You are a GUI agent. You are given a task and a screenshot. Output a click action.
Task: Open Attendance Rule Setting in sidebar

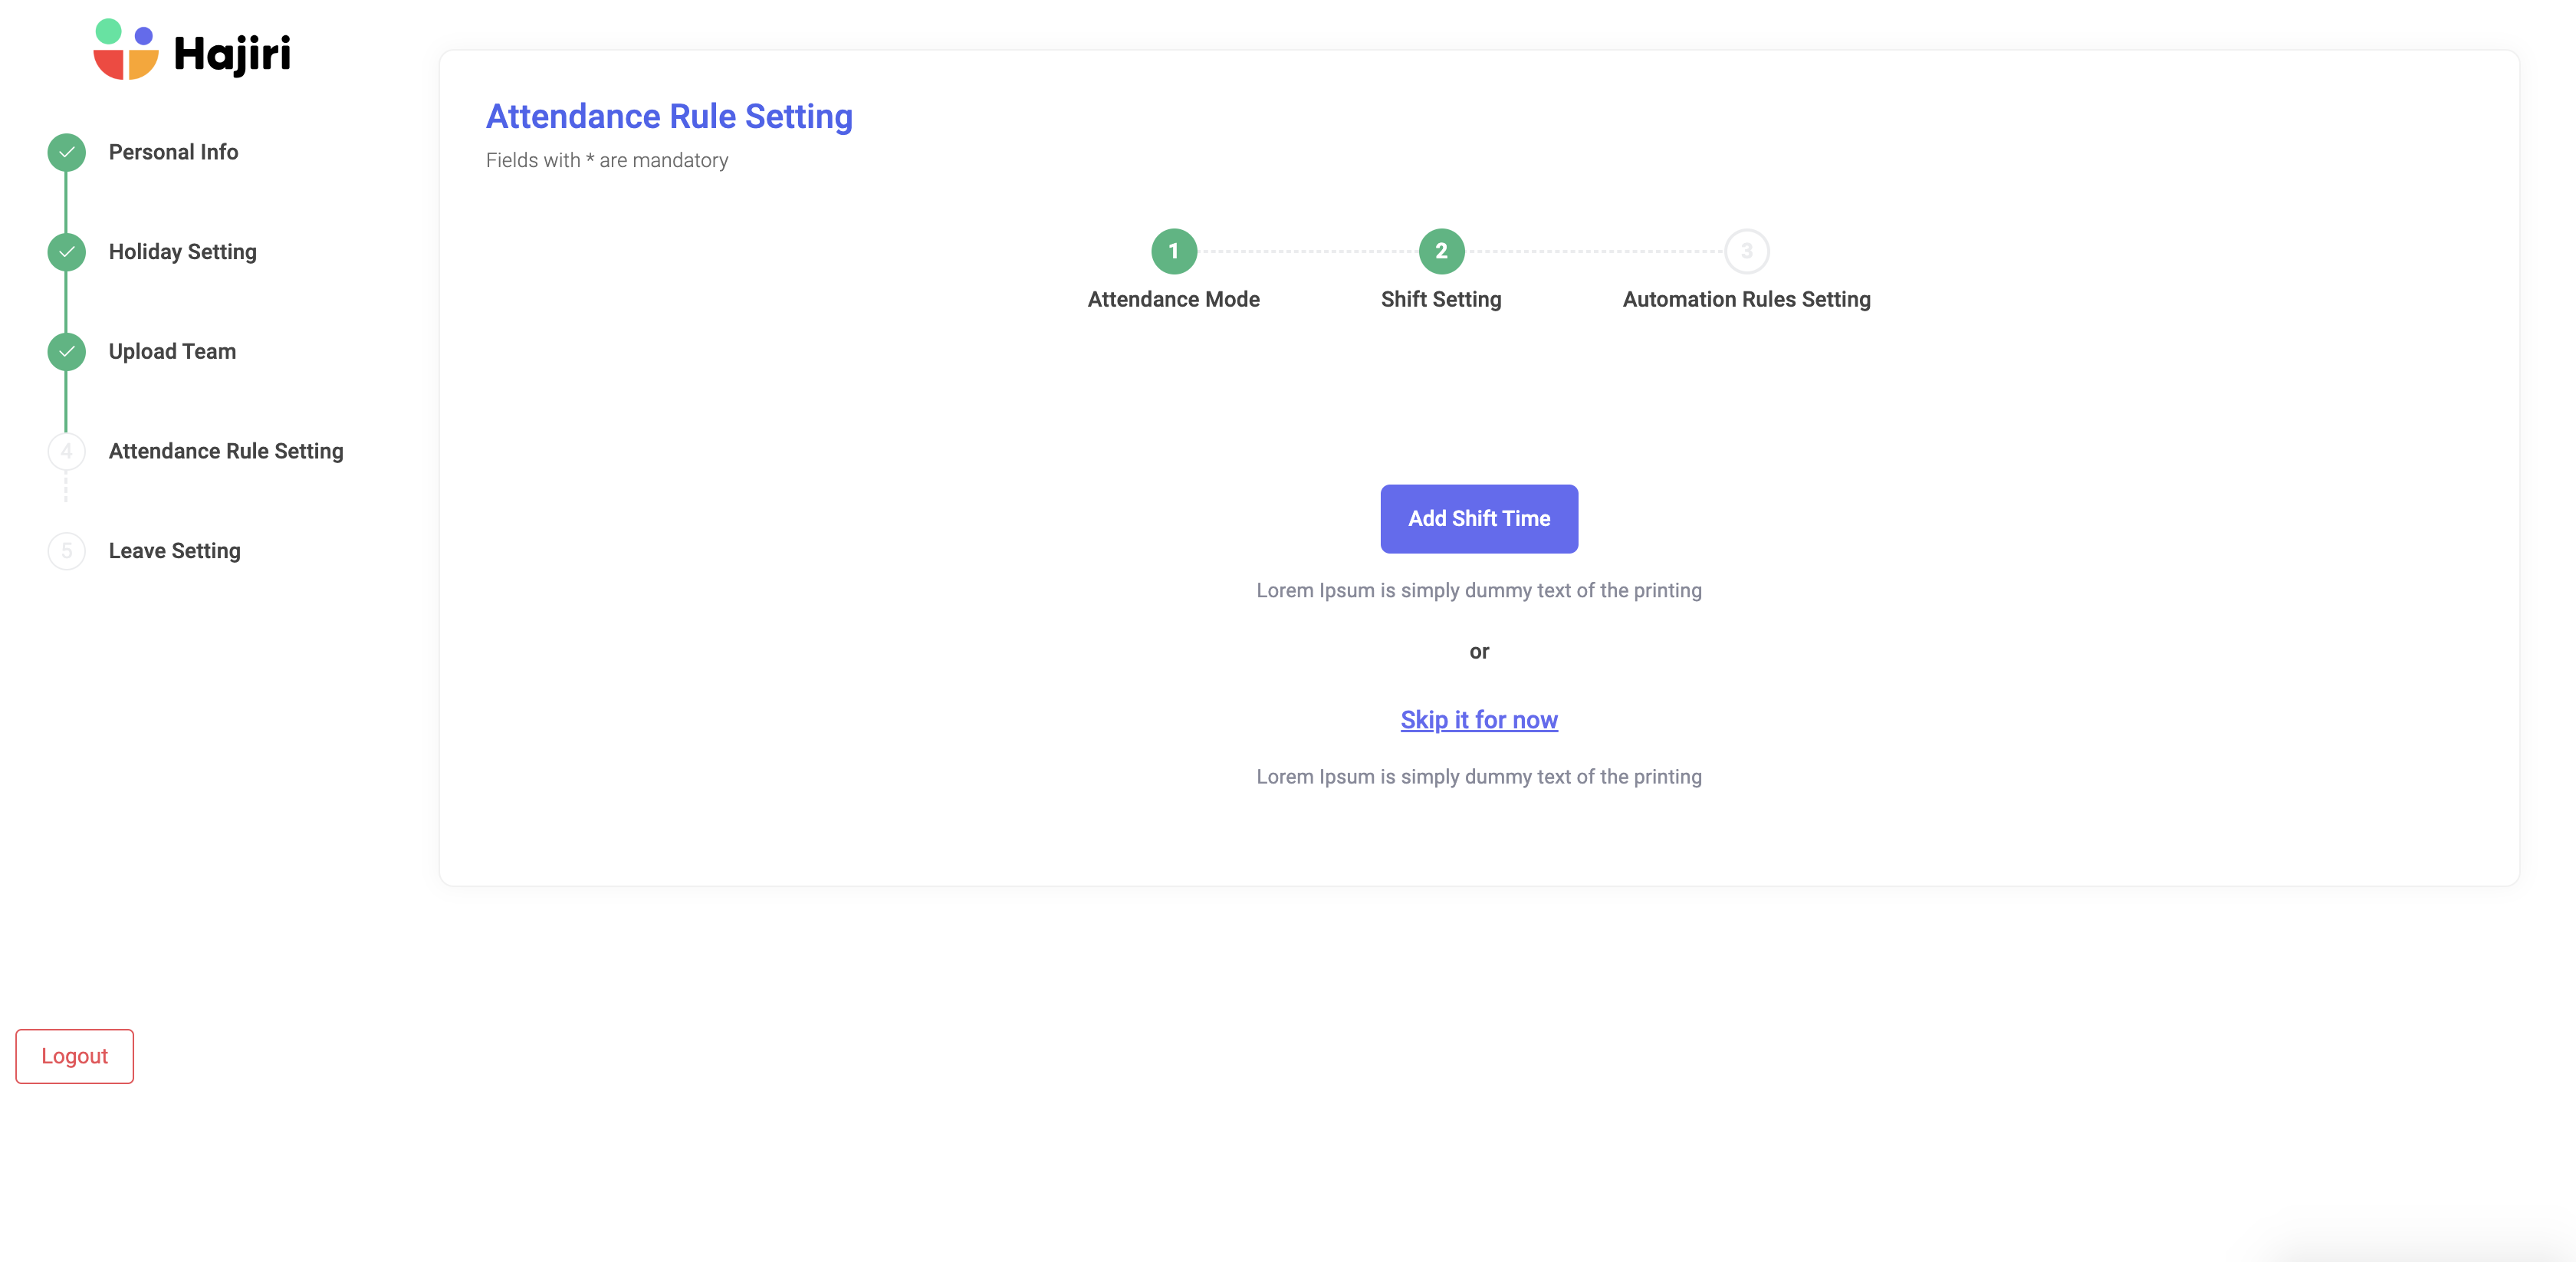[x=226, y=451]
